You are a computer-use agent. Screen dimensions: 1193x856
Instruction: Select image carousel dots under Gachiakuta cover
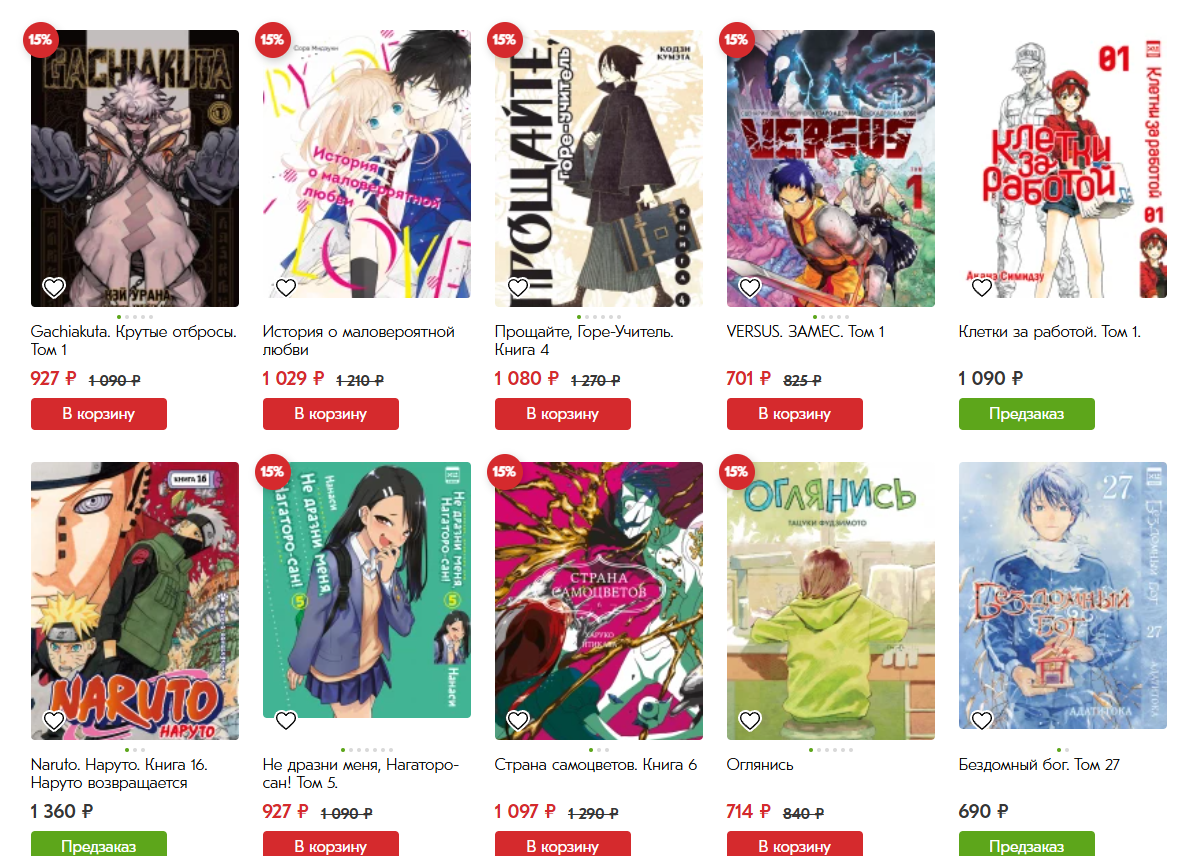pos(135,317)
